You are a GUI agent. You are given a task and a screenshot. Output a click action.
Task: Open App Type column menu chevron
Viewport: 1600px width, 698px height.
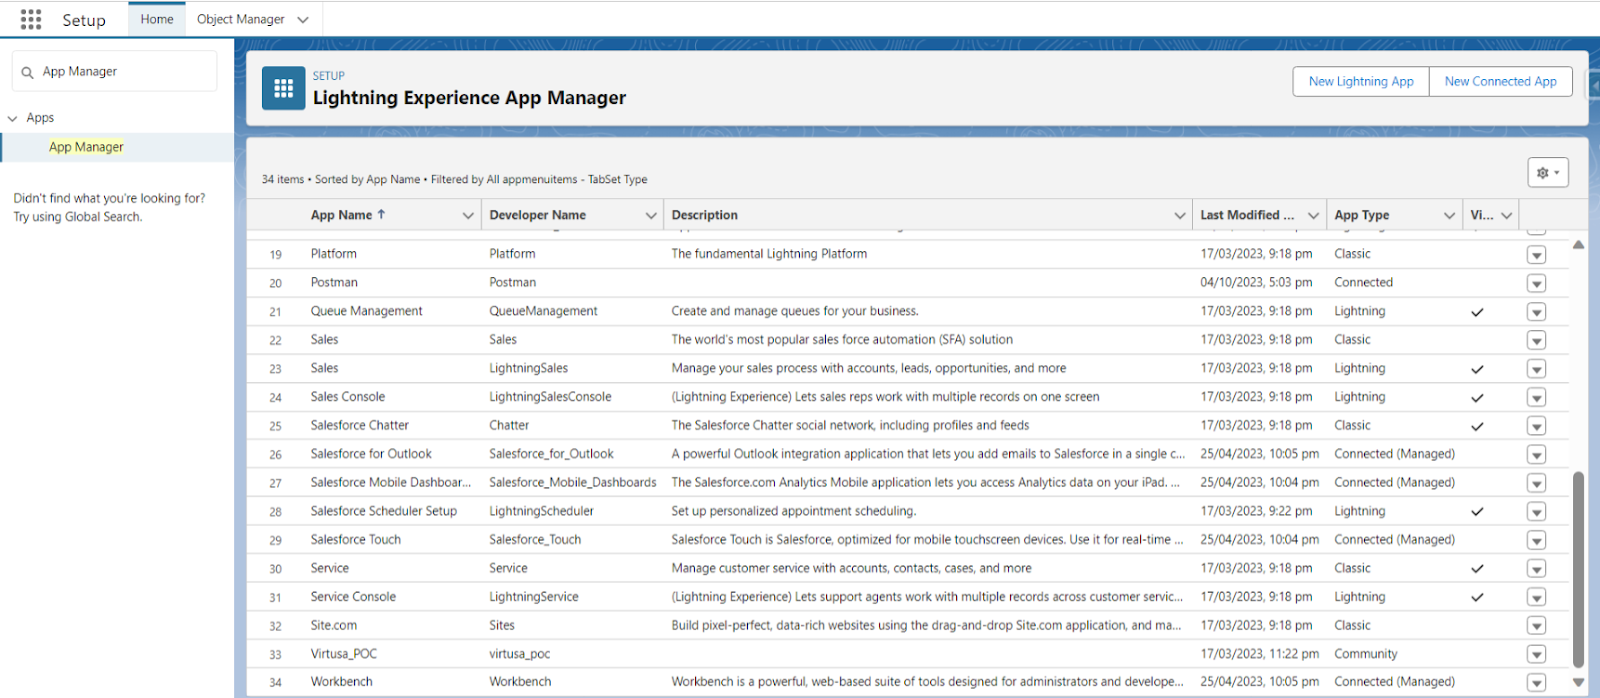pos(1449,215)
